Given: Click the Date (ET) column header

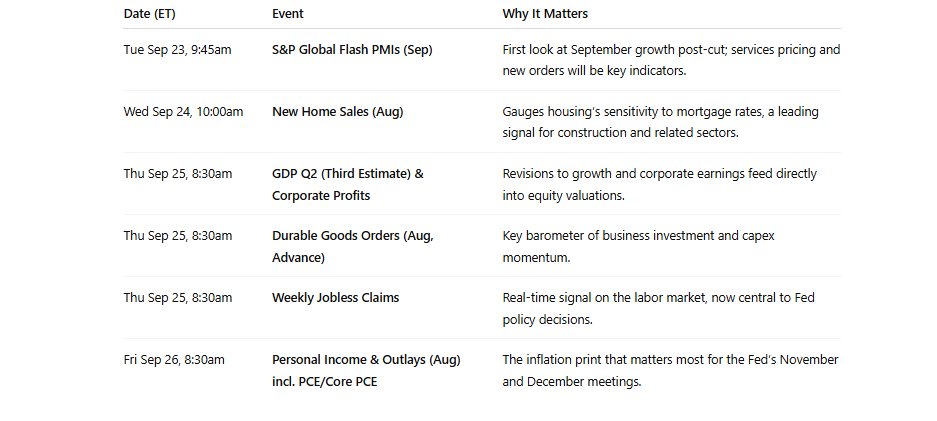Looking at the screenshot, I should click(x=149, y=14).
